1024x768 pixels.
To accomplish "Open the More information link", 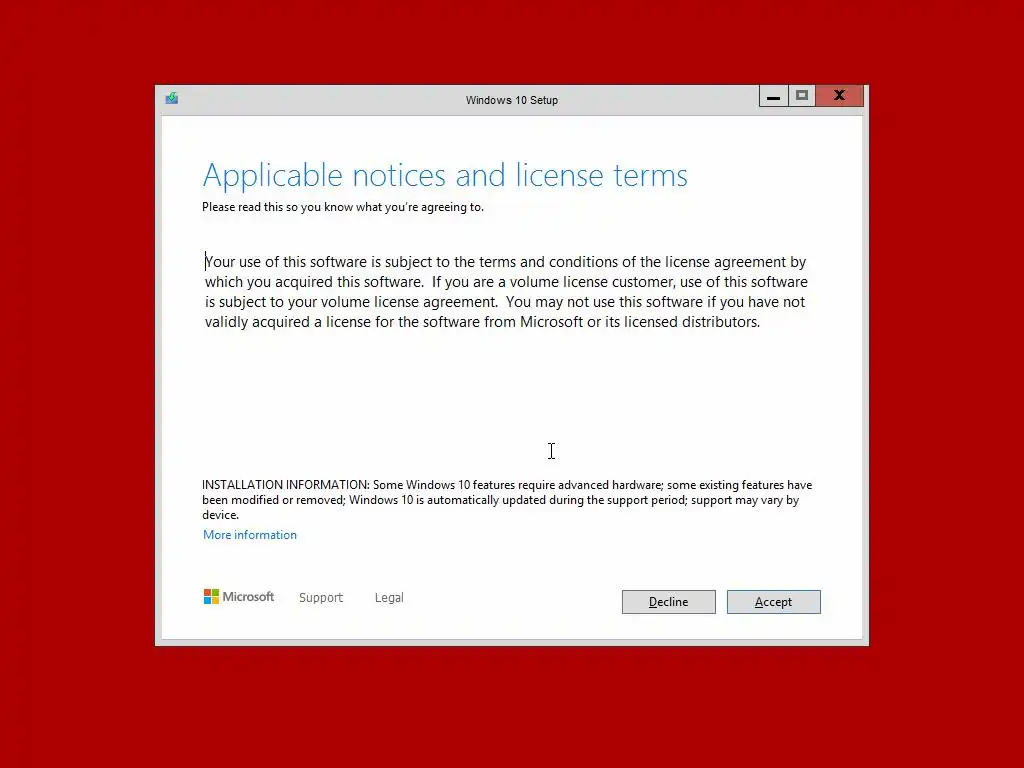I will coord(249,535).
